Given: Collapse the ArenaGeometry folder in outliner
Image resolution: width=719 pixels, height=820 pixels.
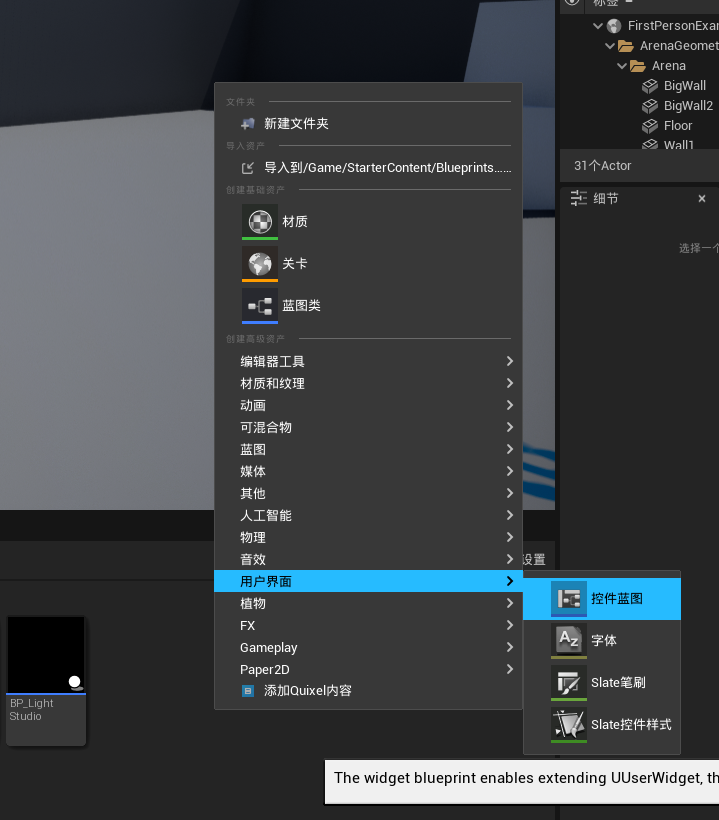Looking at the screenshot, I should click(609, 46).
